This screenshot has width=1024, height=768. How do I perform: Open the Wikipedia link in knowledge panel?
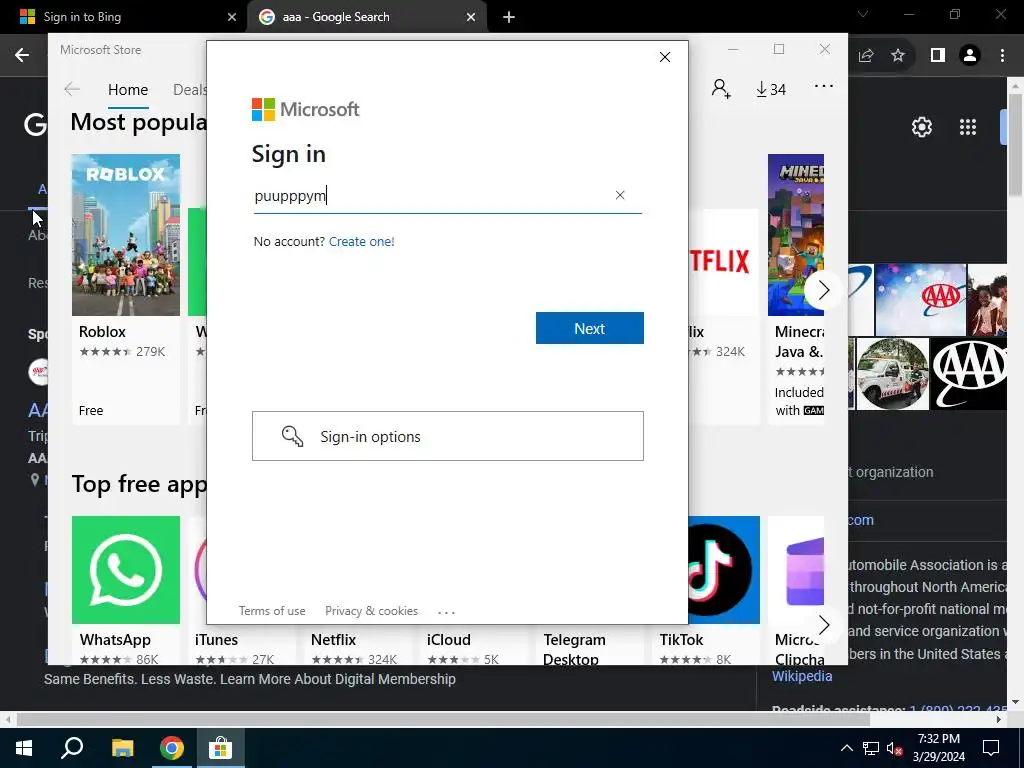802,677
